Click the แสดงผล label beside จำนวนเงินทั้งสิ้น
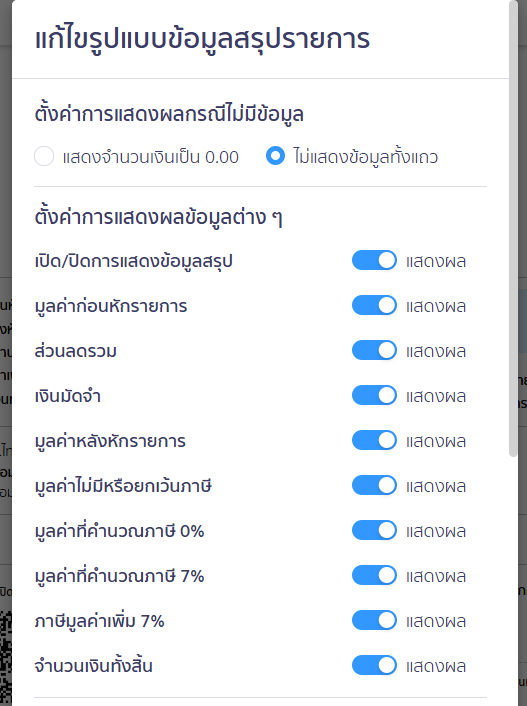Viewport: 527px width, 706px height. pos(436,667)
